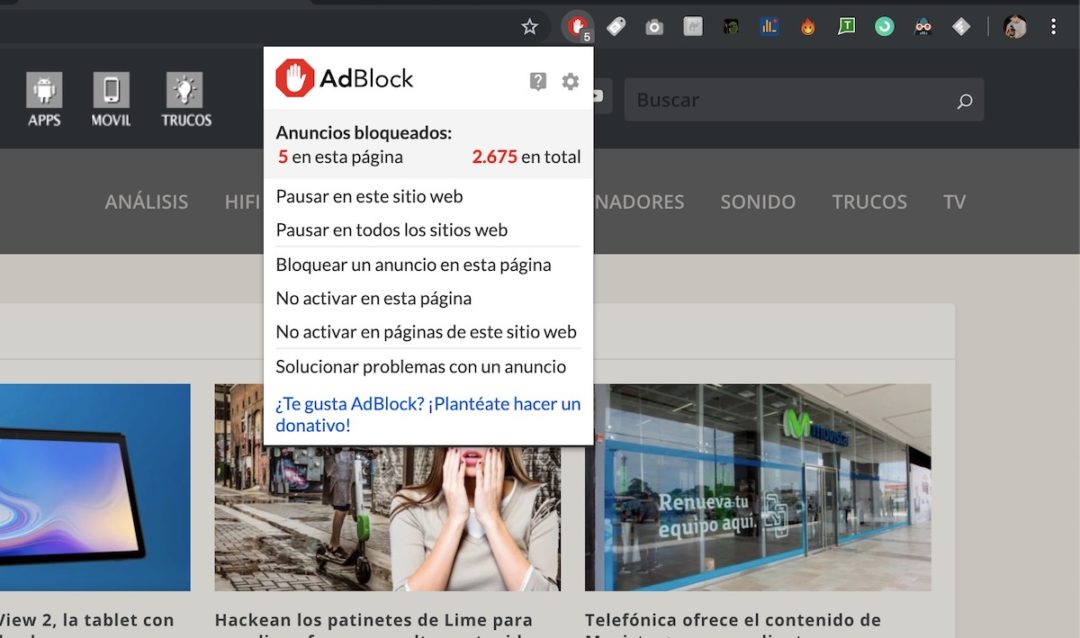Image resolution: width=1080 pixels, height=638 pixels.
Task: Open the Chrome profile avatar
Action: (x=1015, y=27)
